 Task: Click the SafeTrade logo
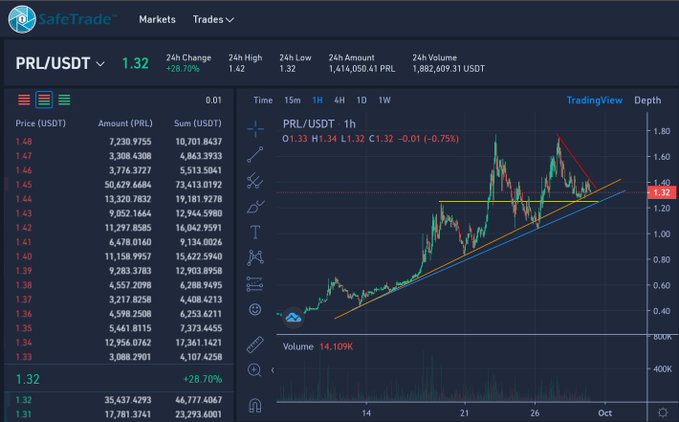pos(62,19)
